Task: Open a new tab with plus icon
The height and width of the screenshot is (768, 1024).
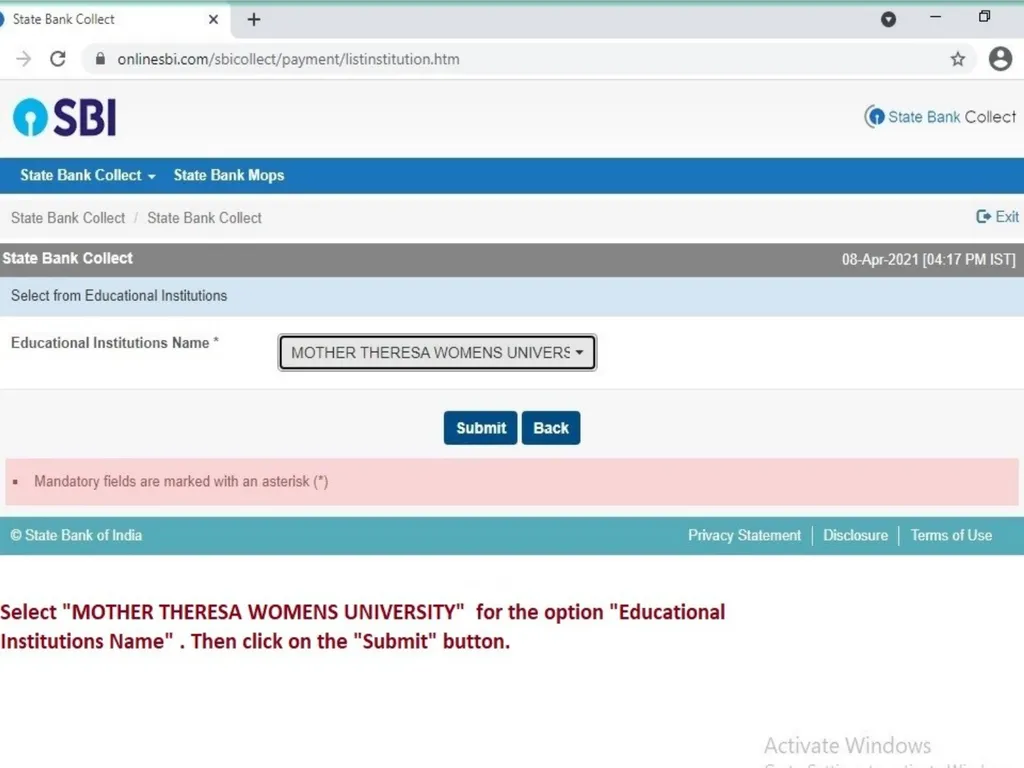Action: (x=254, y=20)
